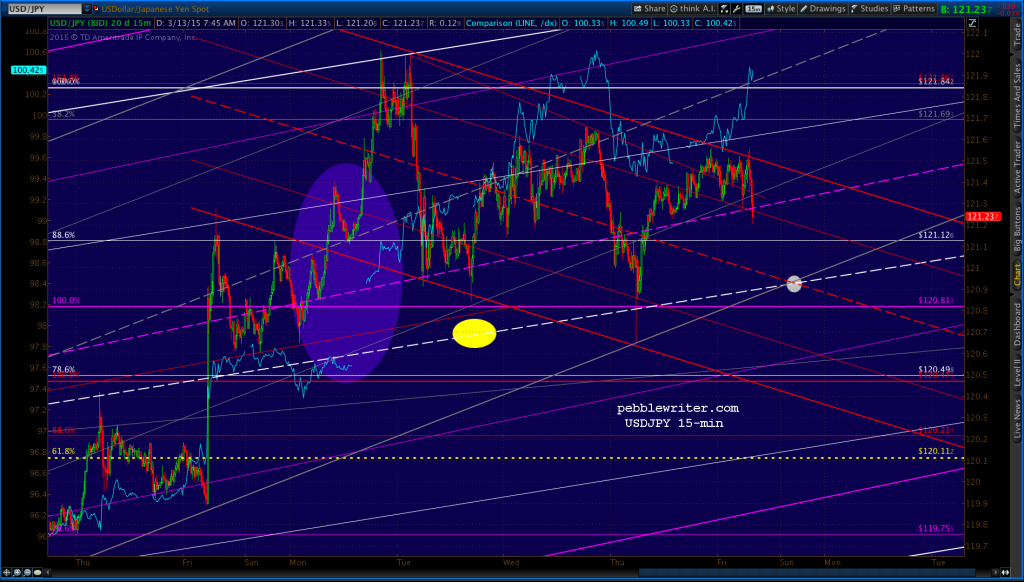This screenshot has width=1024, height=582.
Task: Click the pebblewriter.com text annotation
Action: (x=678, y=408)
